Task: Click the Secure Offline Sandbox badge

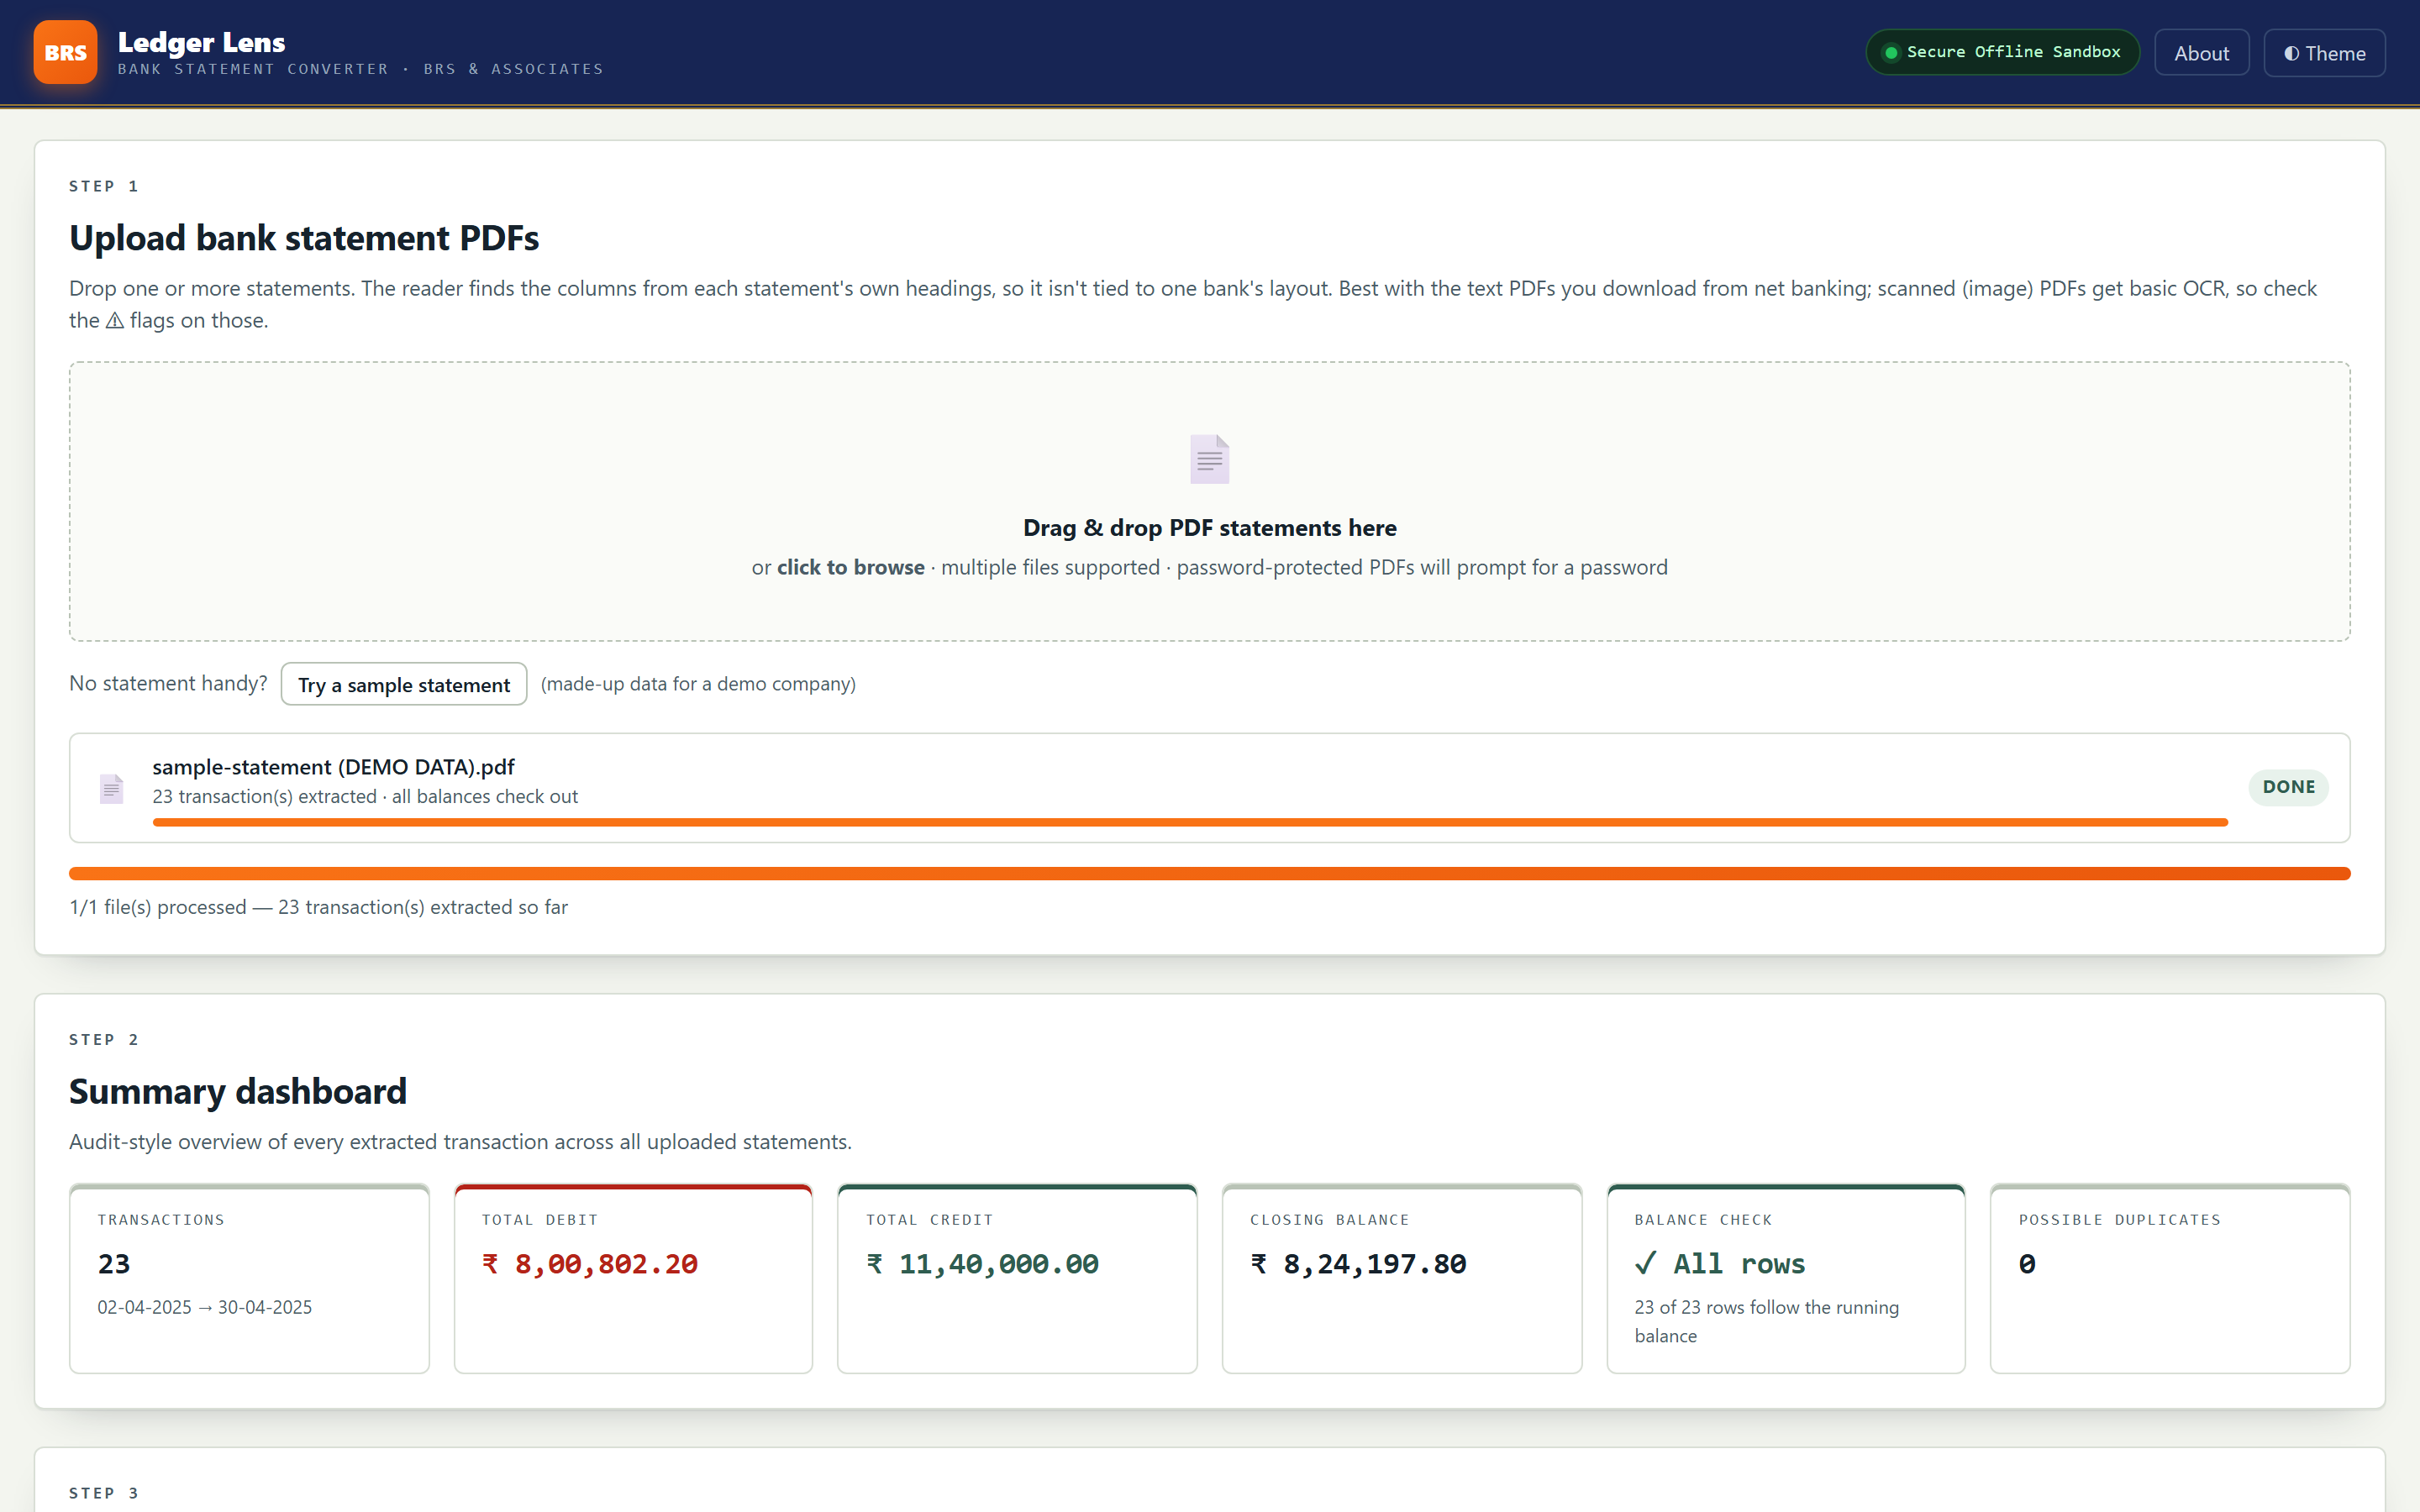Action: click(x=2002, y=52)
